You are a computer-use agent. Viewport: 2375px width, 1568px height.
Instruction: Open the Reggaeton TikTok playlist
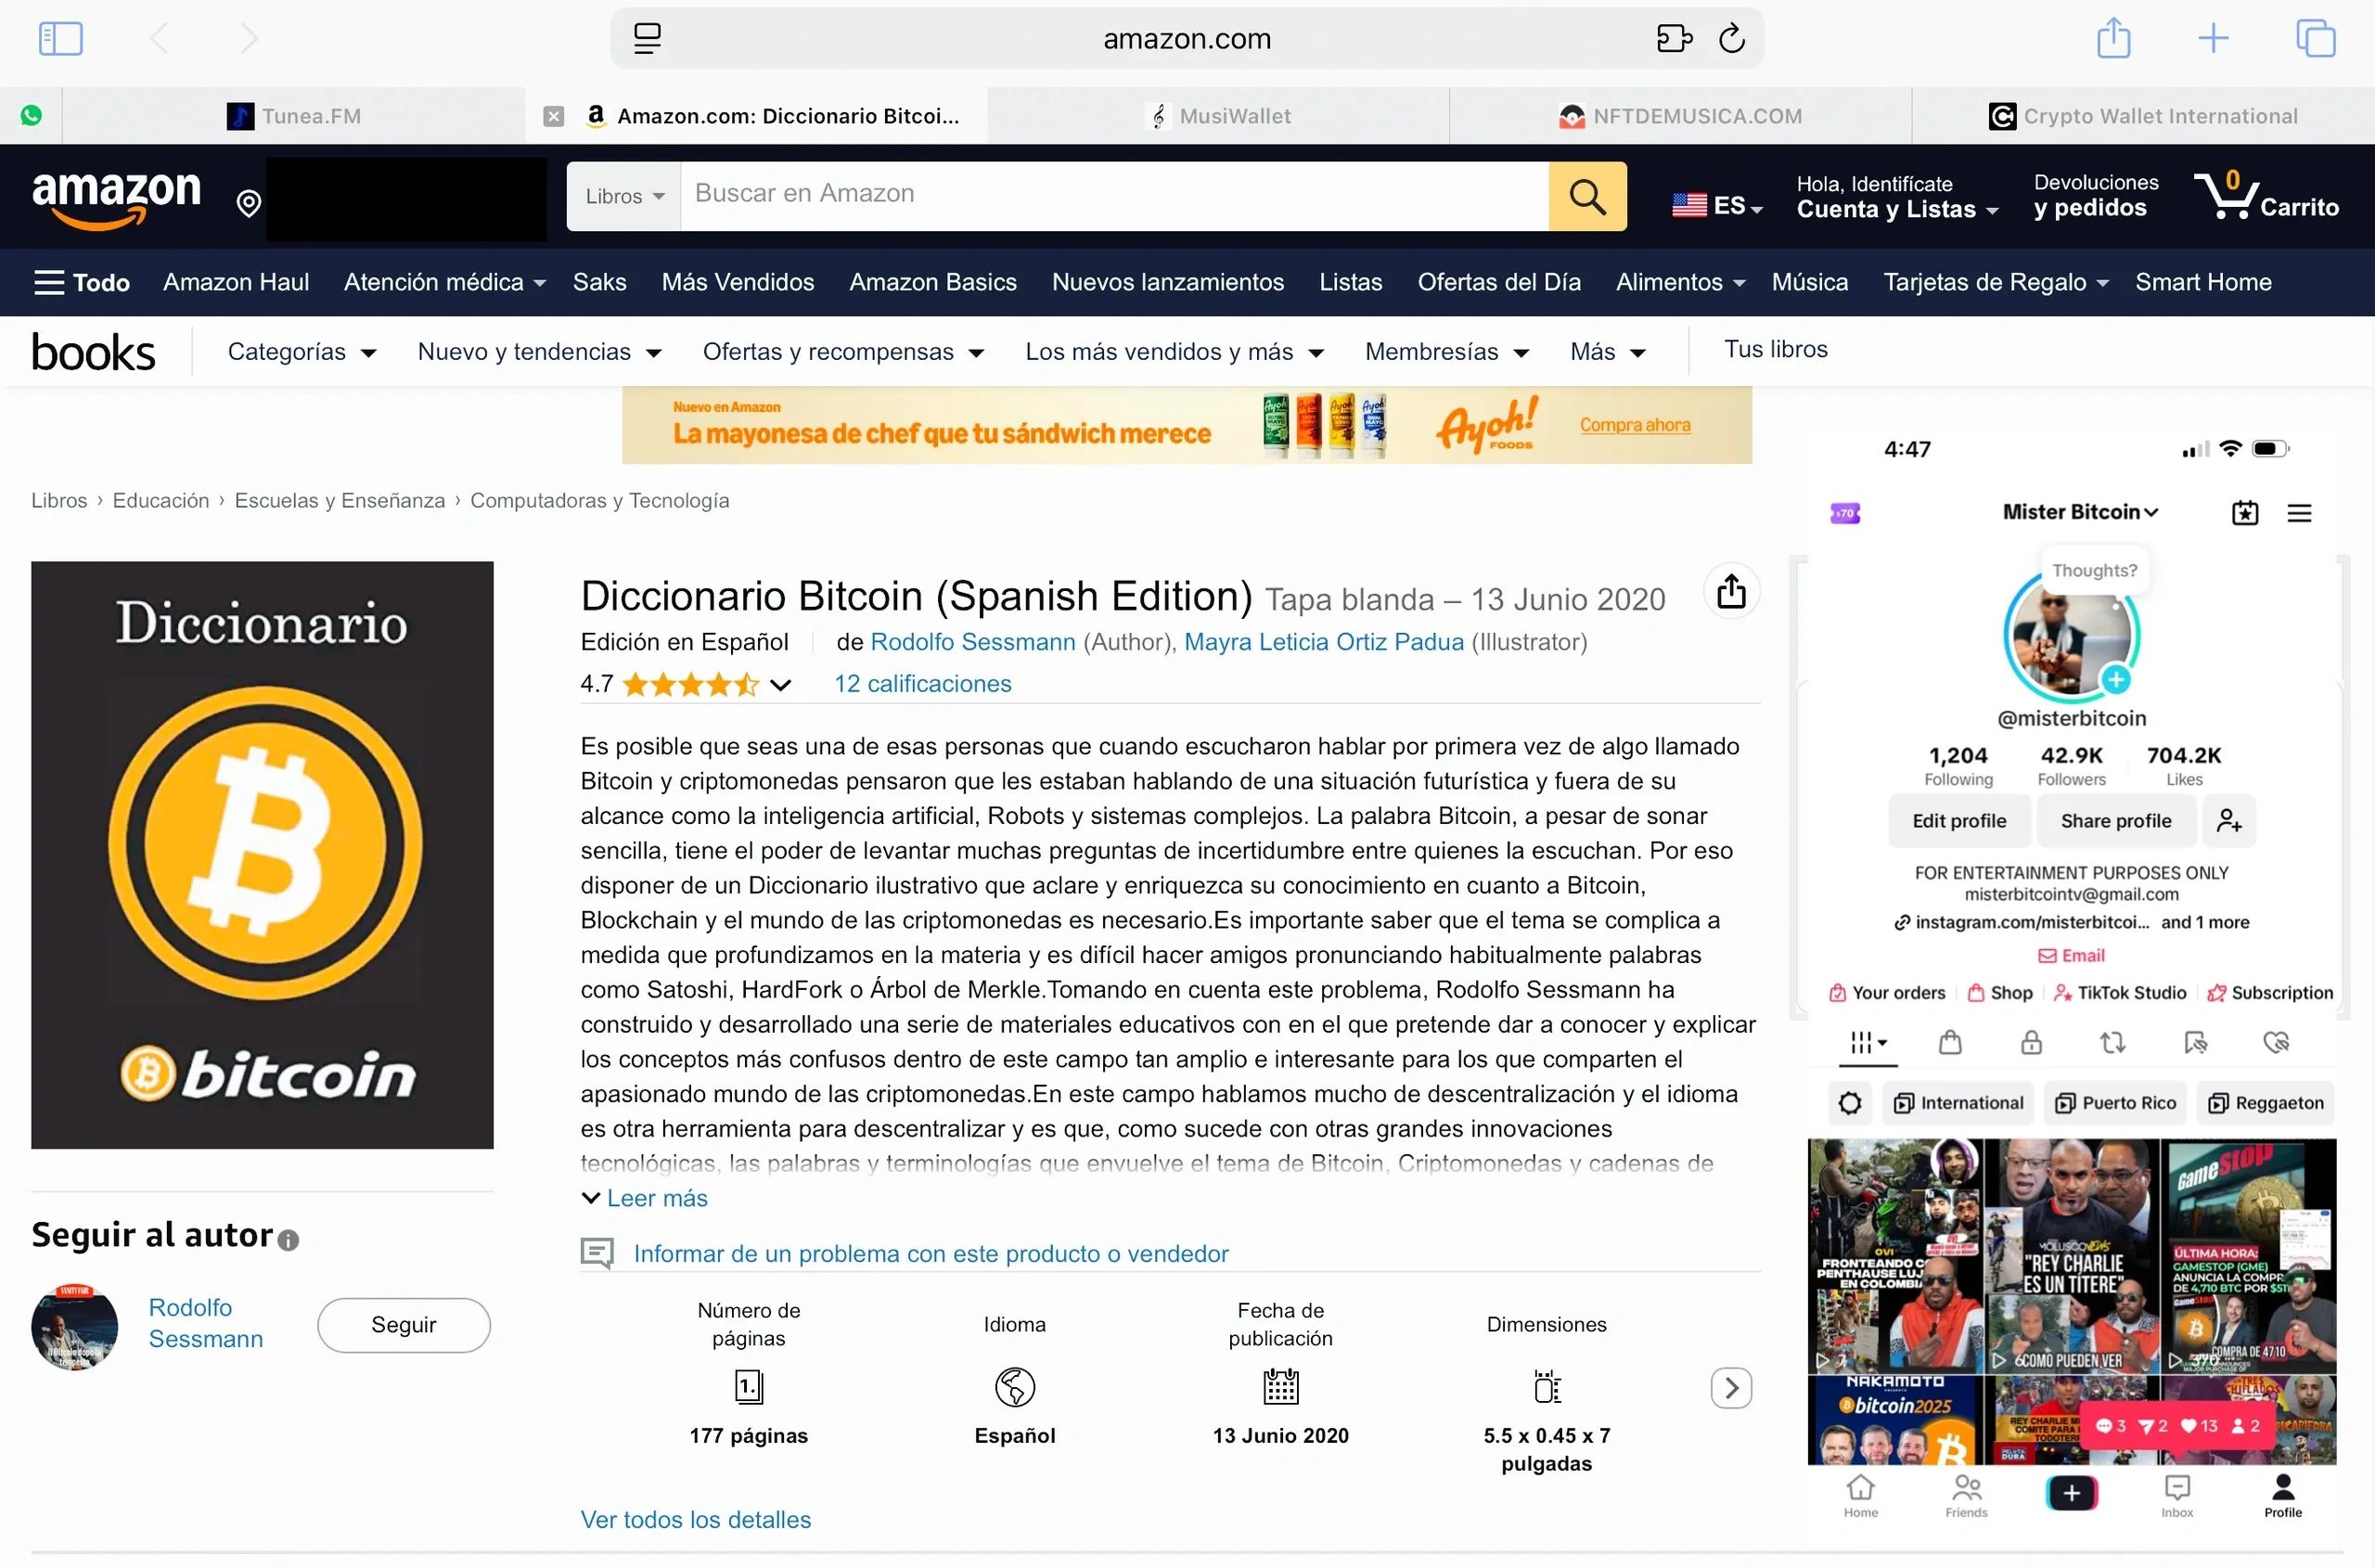2265,1103
